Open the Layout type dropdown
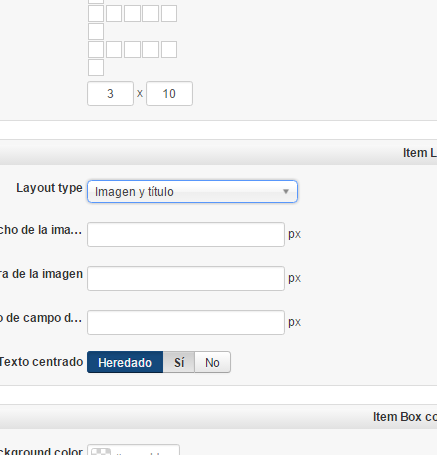This screenshot has width=437, height=455. (192, 192)
